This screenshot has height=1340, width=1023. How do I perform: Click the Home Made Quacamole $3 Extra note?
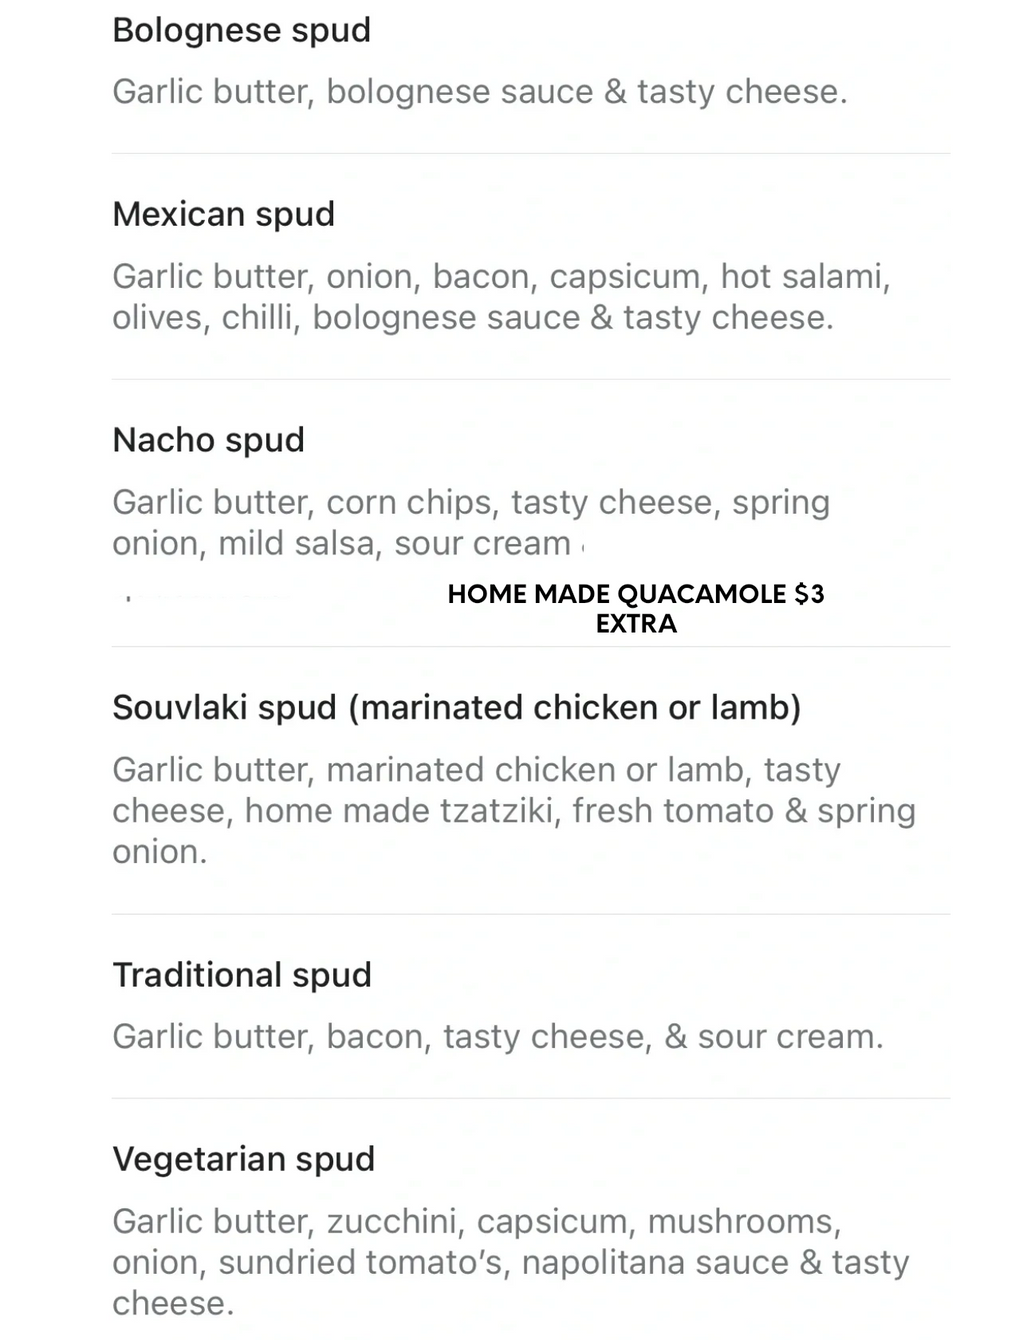coord(636,608)
